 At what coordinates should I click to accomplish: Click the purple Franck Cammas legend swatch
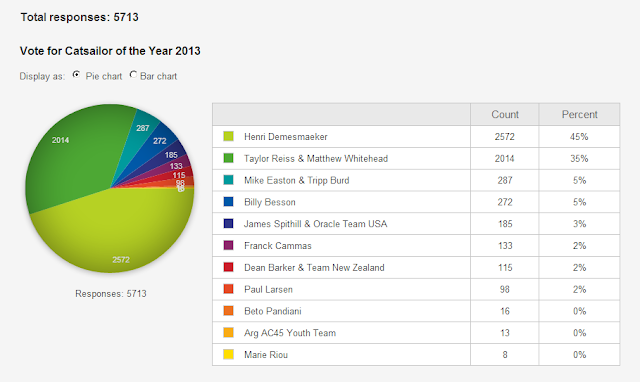point(229,245)
